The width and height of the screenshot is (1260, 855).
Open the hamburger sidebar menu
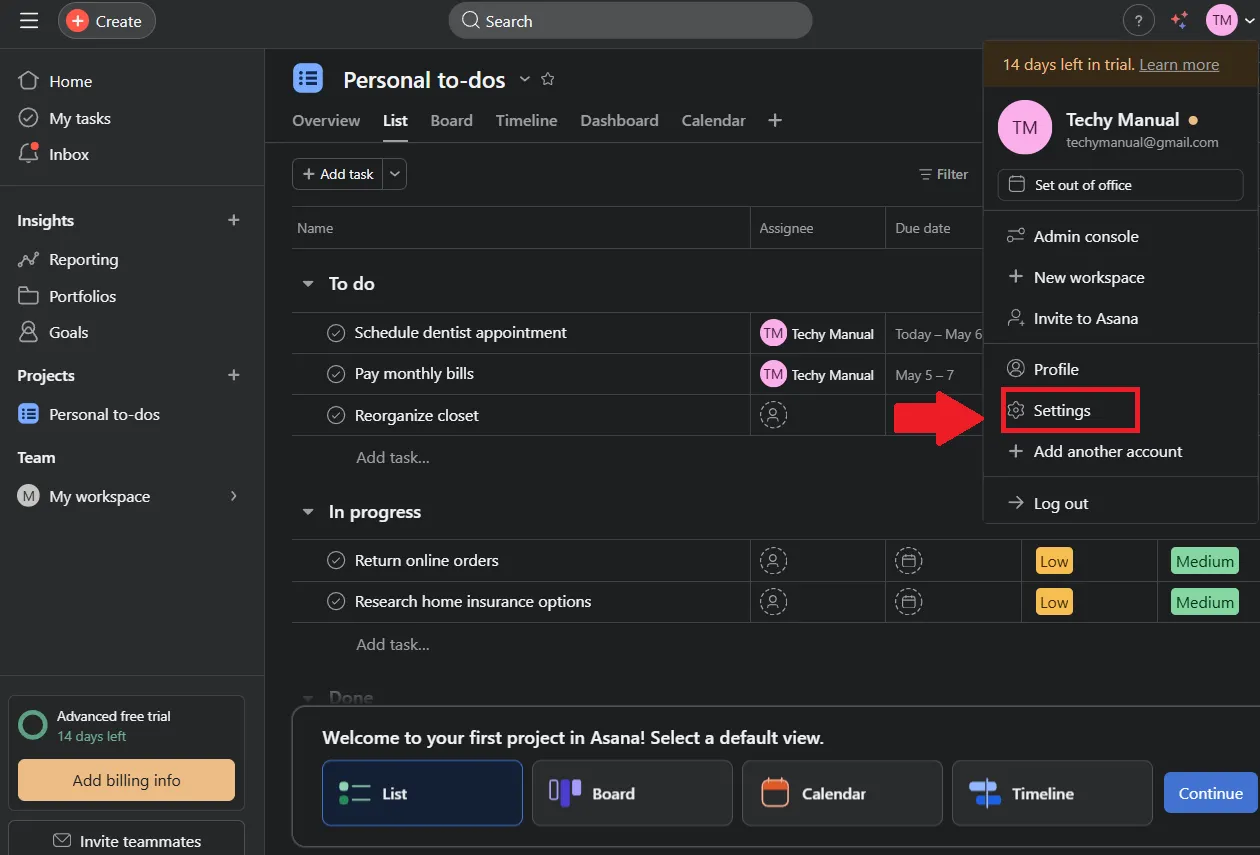click(x=29, y=21)
